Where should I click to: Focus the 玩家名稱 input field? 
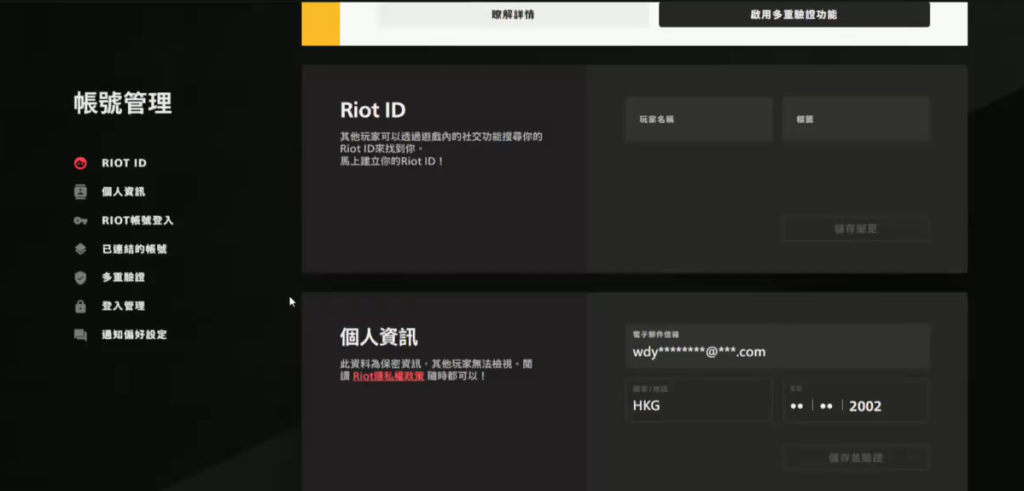699,119
